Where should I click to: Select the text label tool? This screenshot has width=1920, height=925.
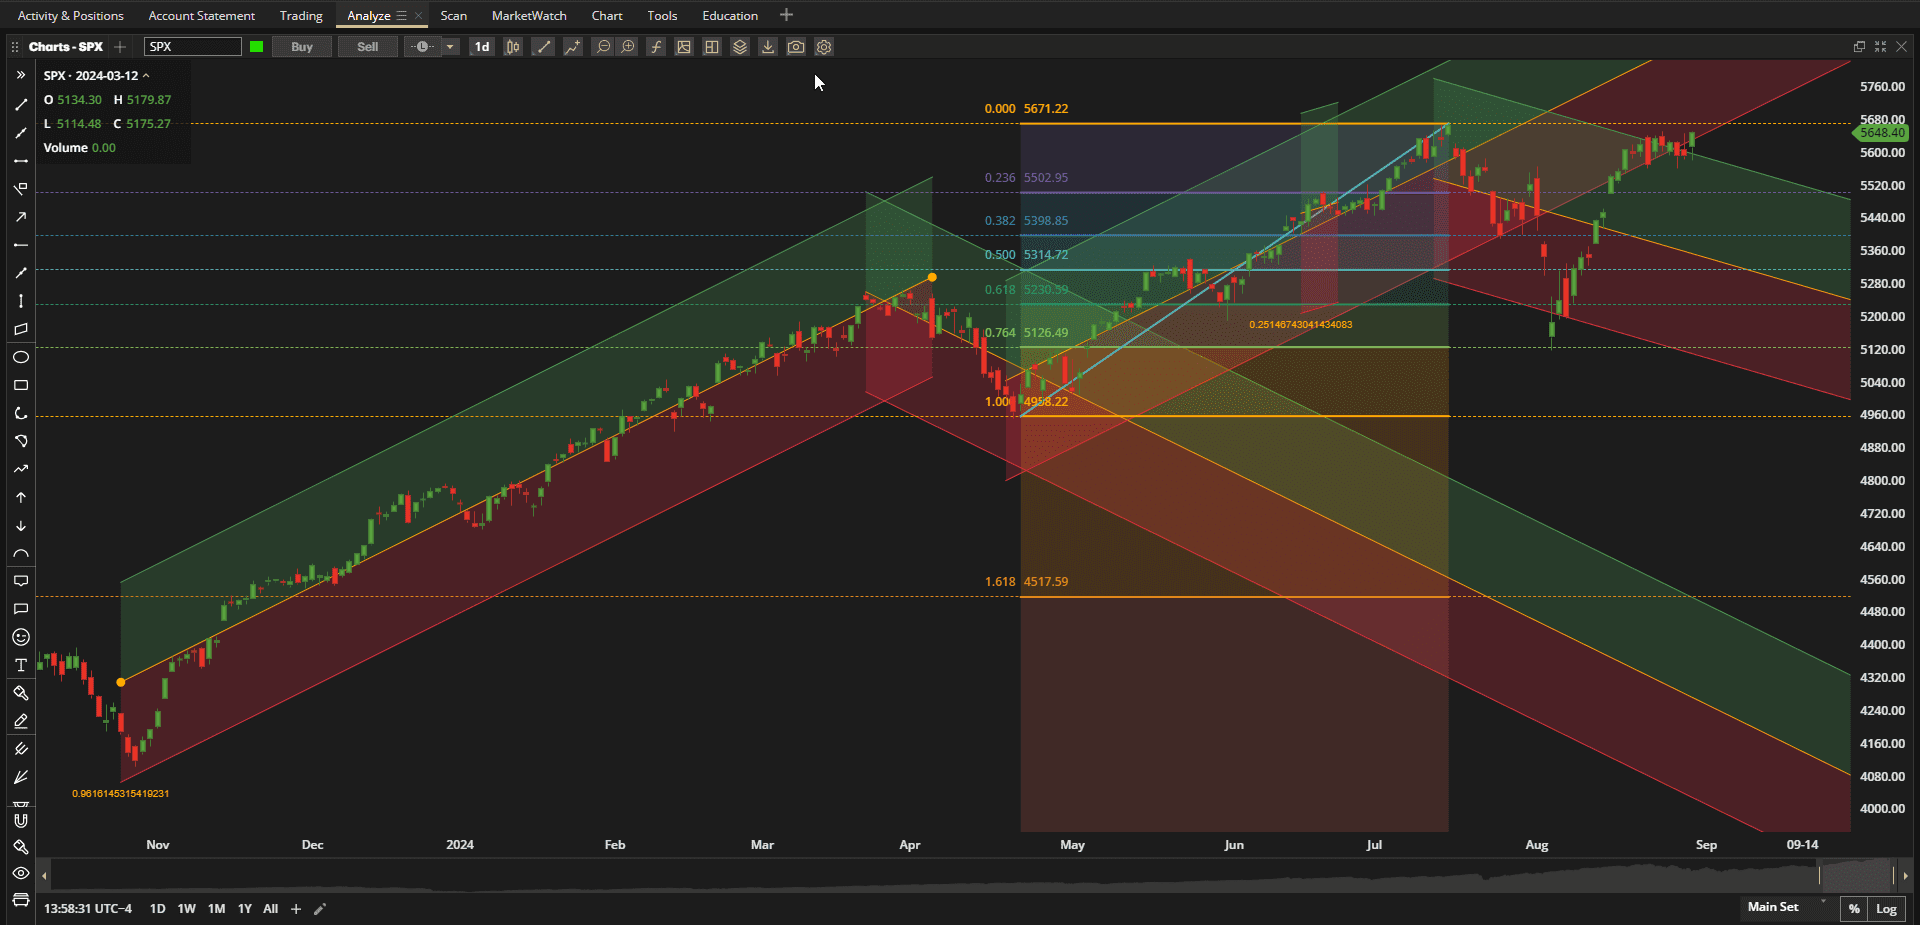20,665
